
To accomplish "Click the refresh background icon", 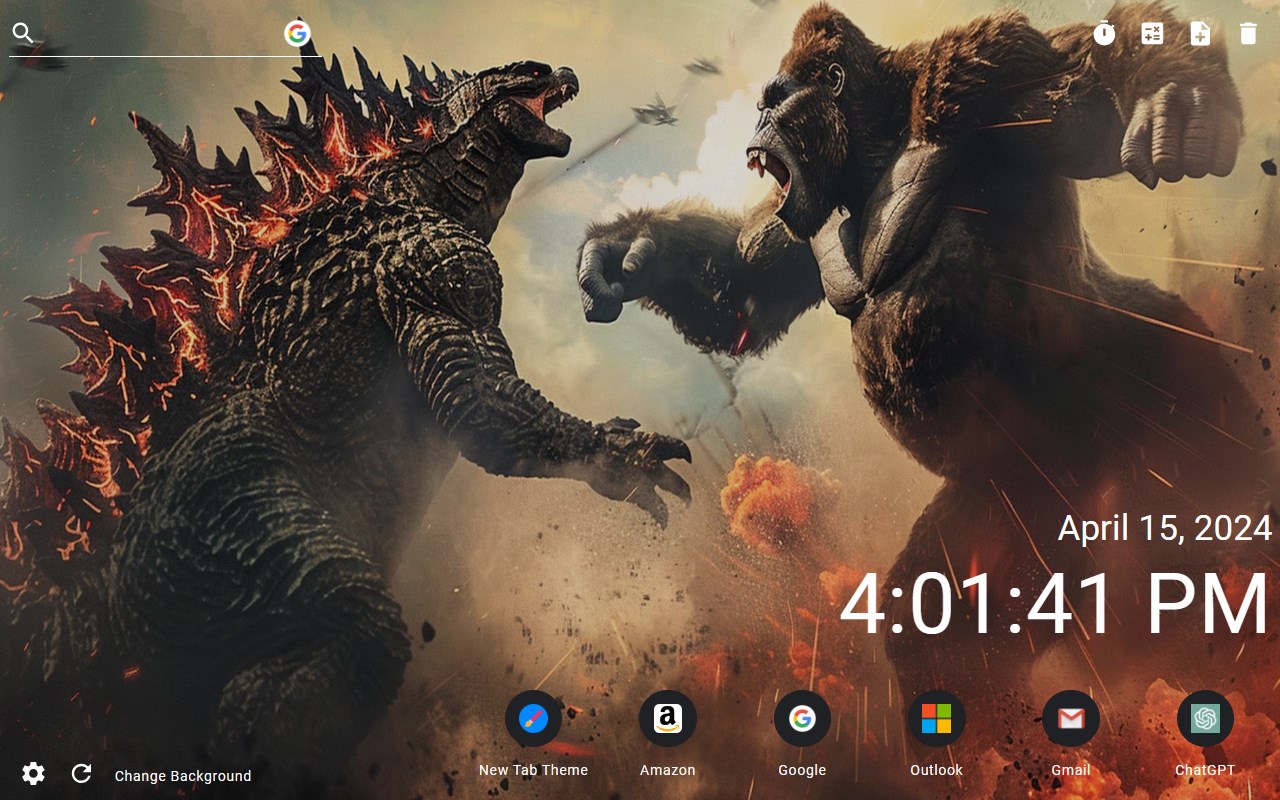I will (81, 773).
